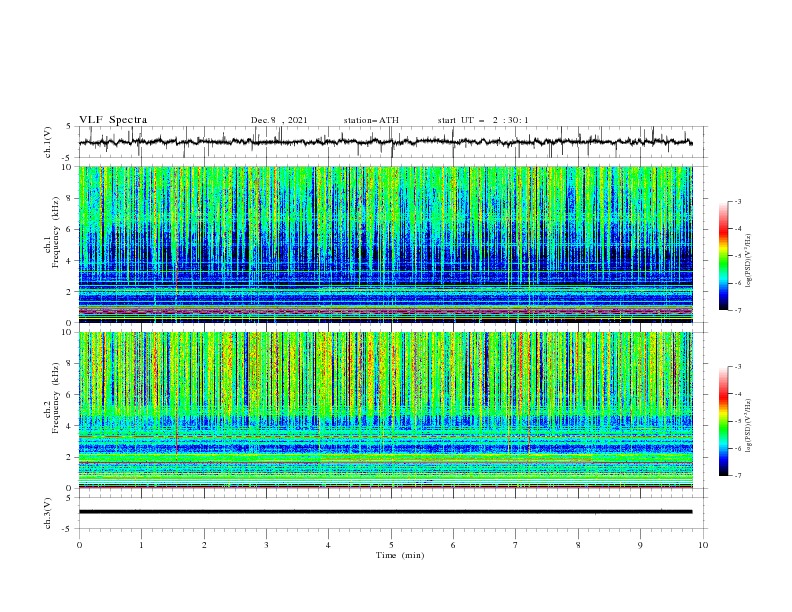The width and height of the screenshot is (792, 612).
Task: Click the time axis tick label "0"
Action: 79,545
